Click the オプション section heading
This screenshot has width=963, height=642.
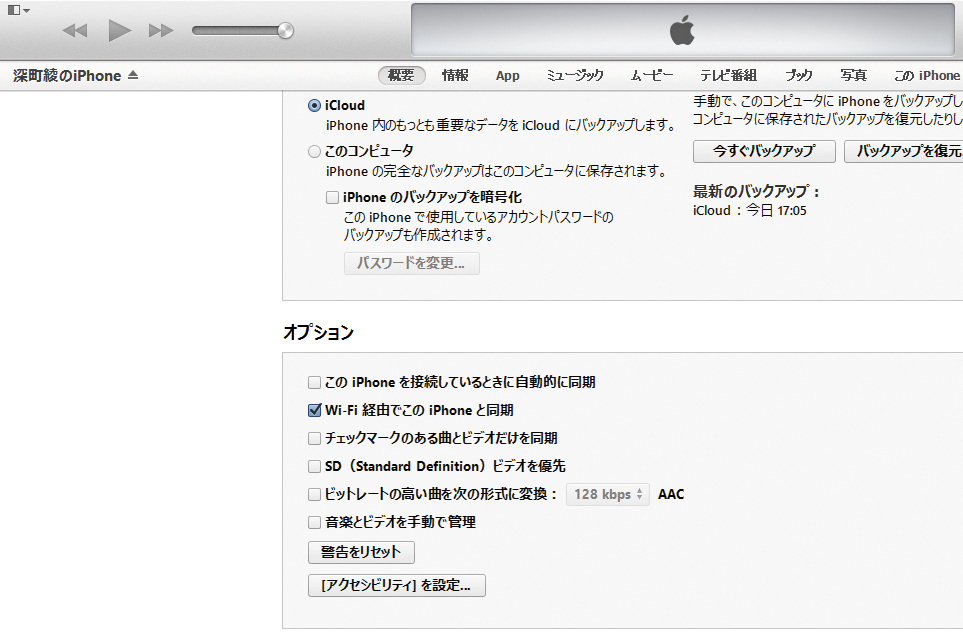[318, 332]
